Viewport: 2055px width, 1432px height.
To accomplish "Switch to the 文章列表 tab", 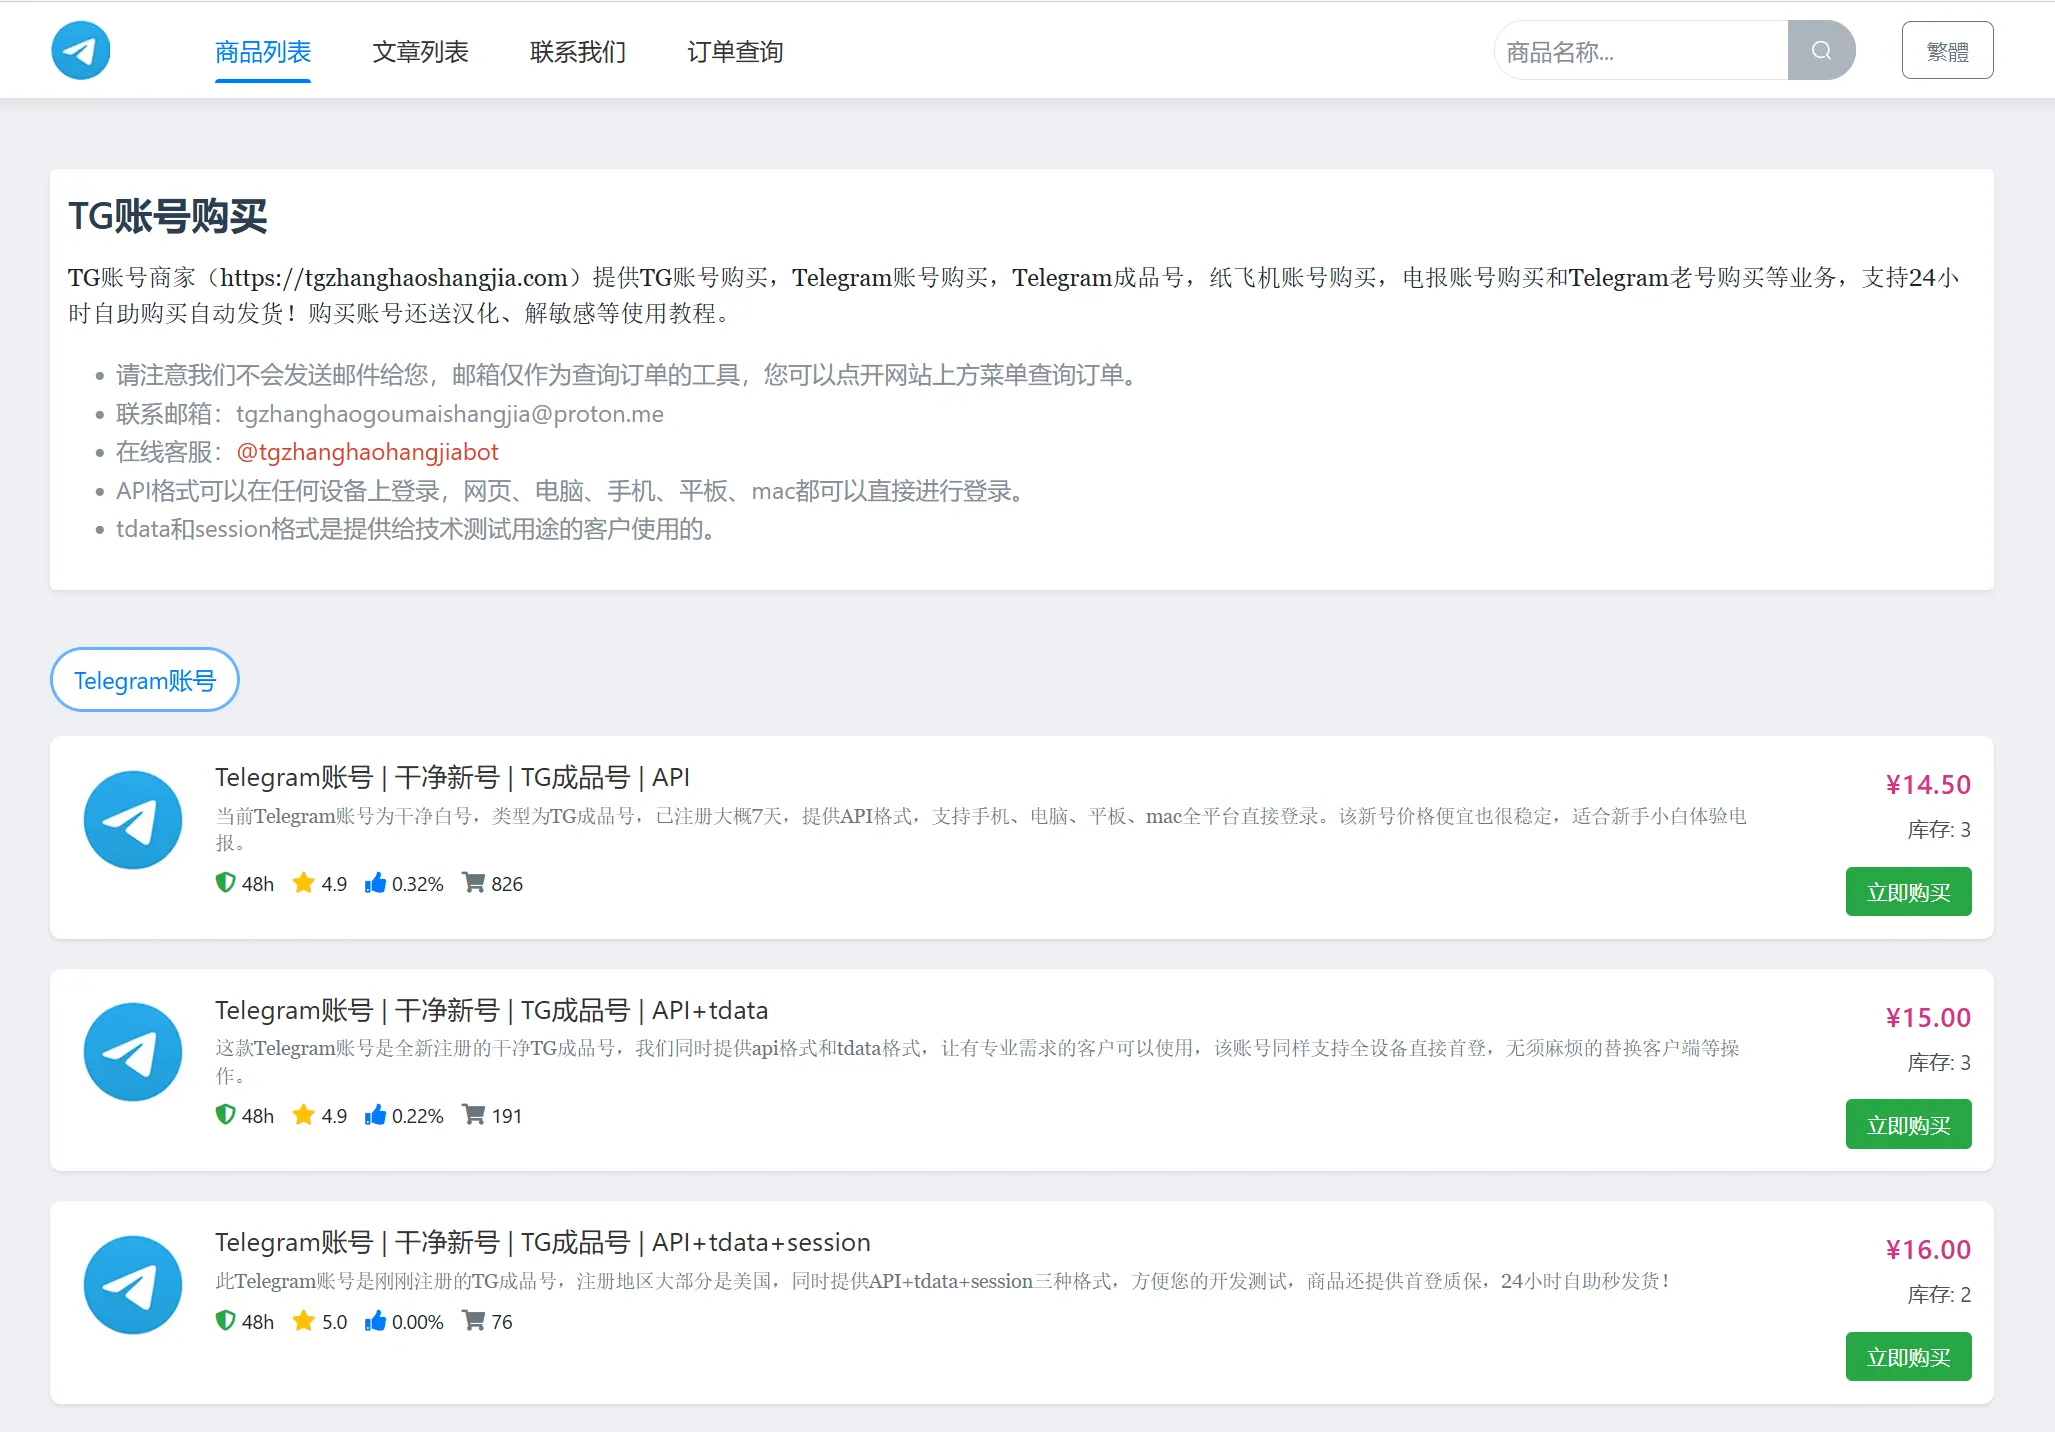I will (x=421, y=52).
